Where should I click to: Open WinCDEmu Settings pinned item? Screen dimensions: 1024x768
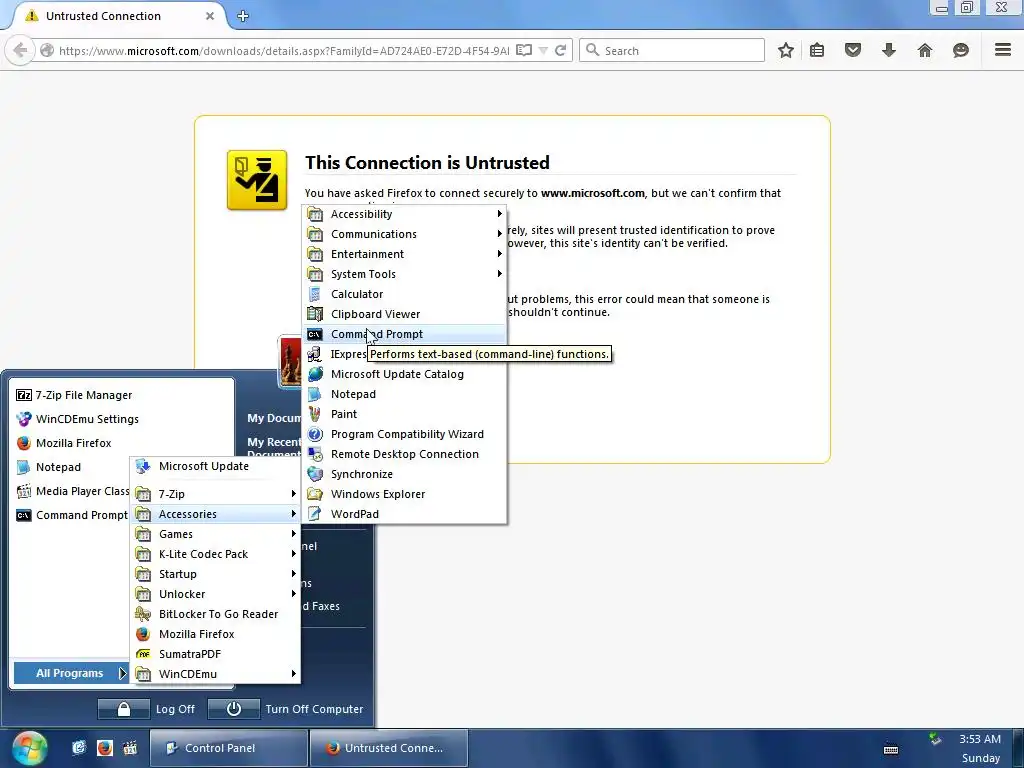point(122,419)
